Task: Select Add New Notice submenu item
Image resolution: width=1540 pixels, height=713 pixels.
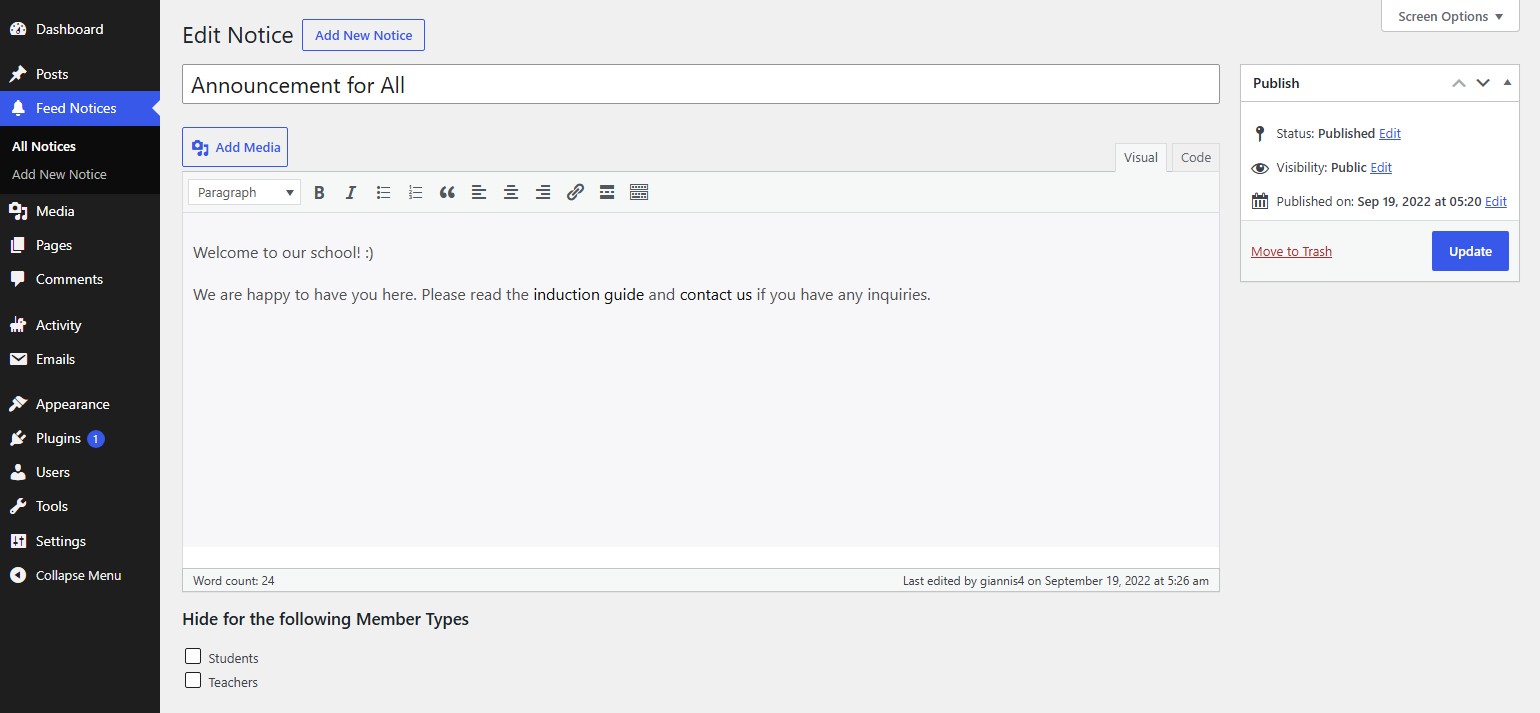Action: [59, 174]
